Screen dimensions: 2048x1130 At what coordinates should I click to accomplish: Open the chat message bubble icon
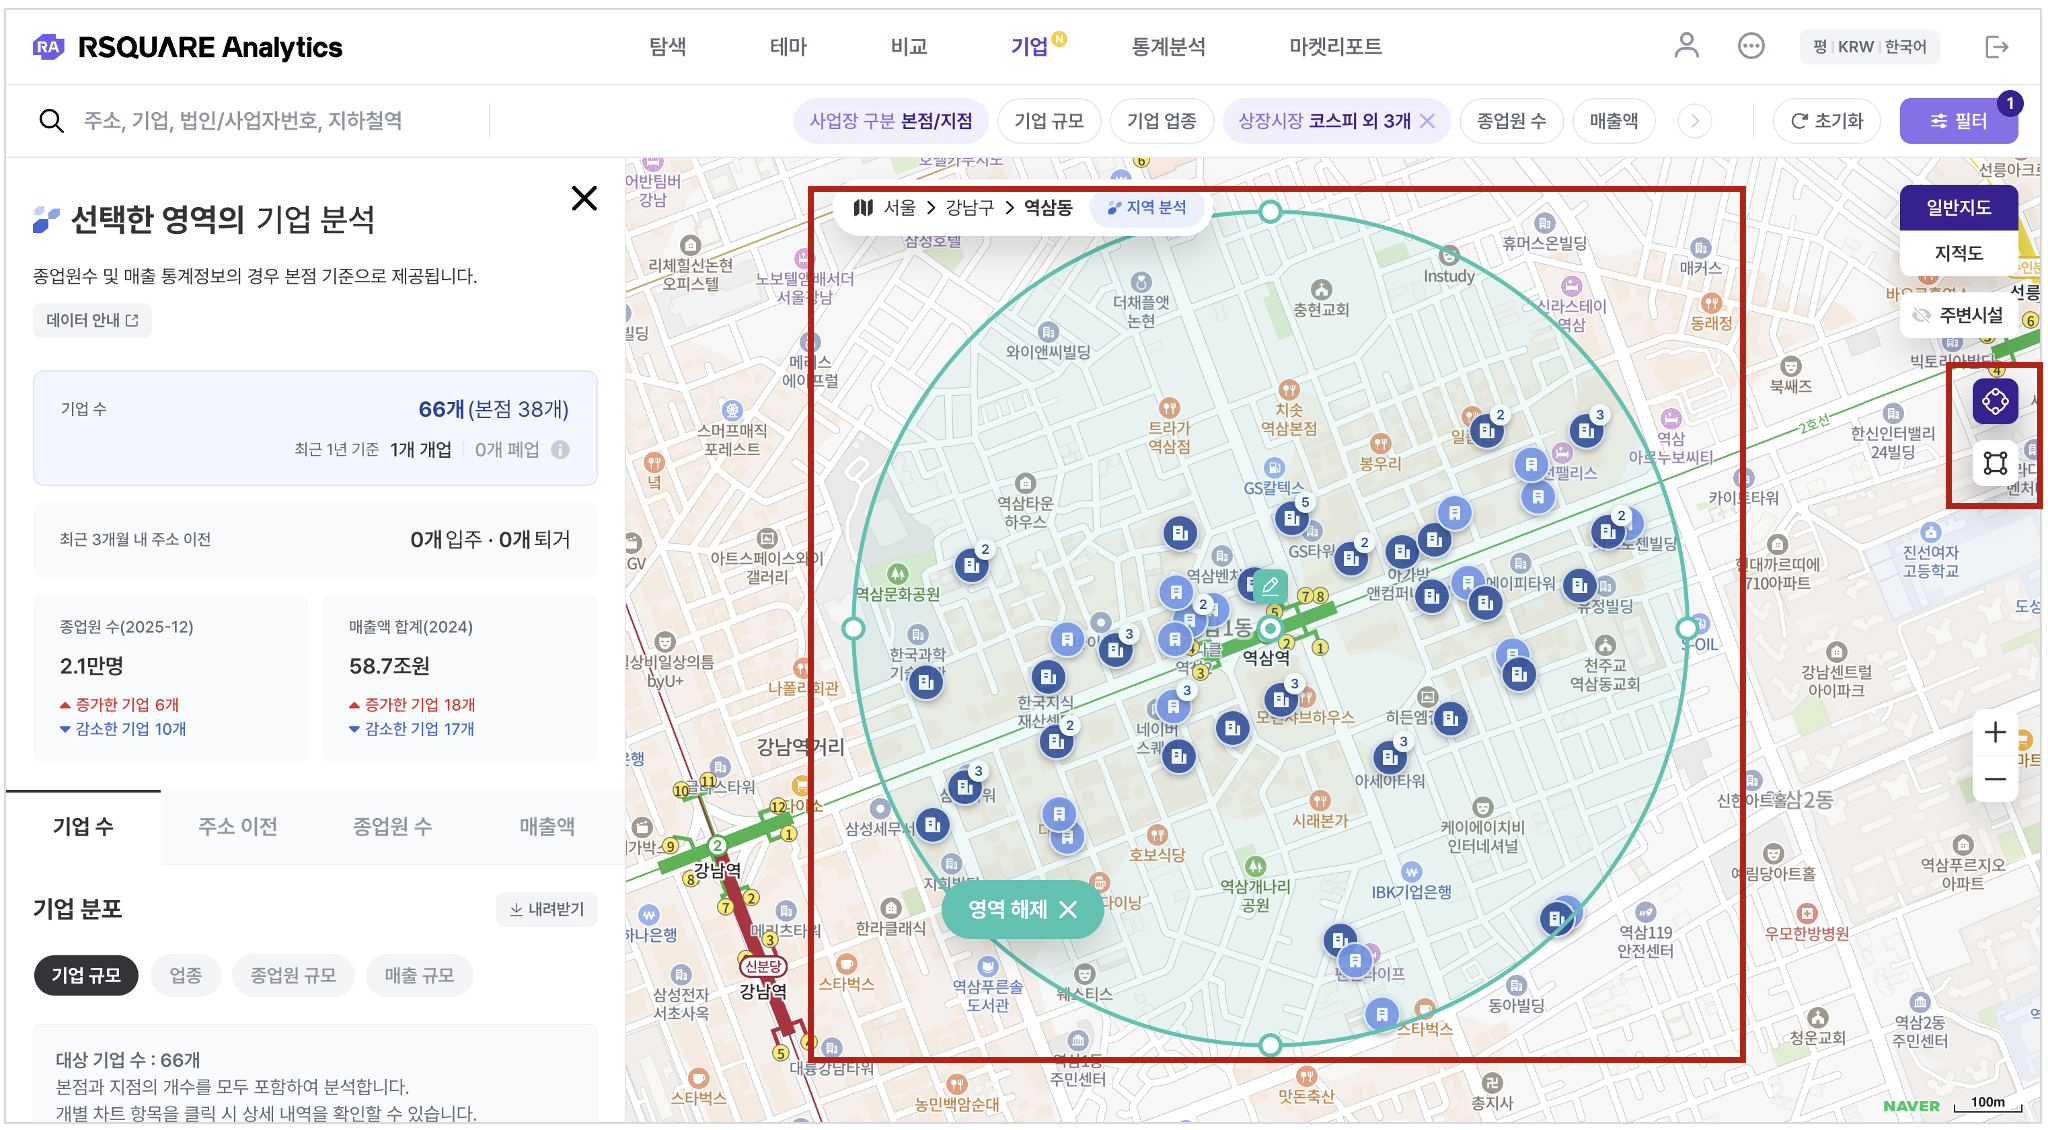coord(1750,46)
